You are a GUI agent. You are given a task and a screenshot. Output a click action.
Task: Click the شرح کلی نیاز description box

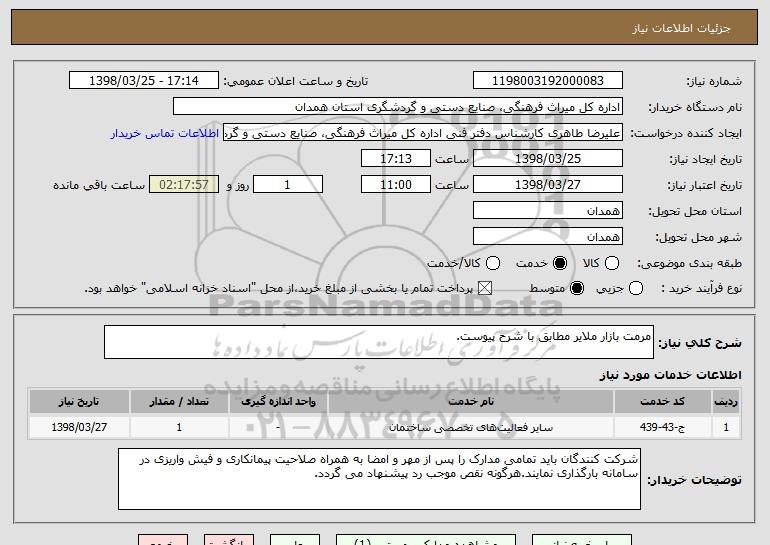[379, 342]
